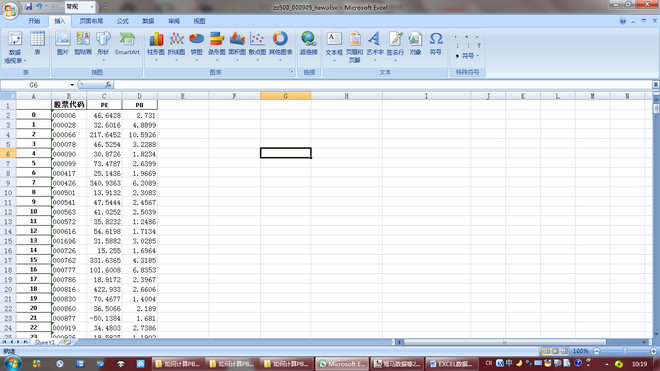The width and height of the screenshot is (660, 371).
Task: Open the Data (数据) tab
Action: pos(148,21)
